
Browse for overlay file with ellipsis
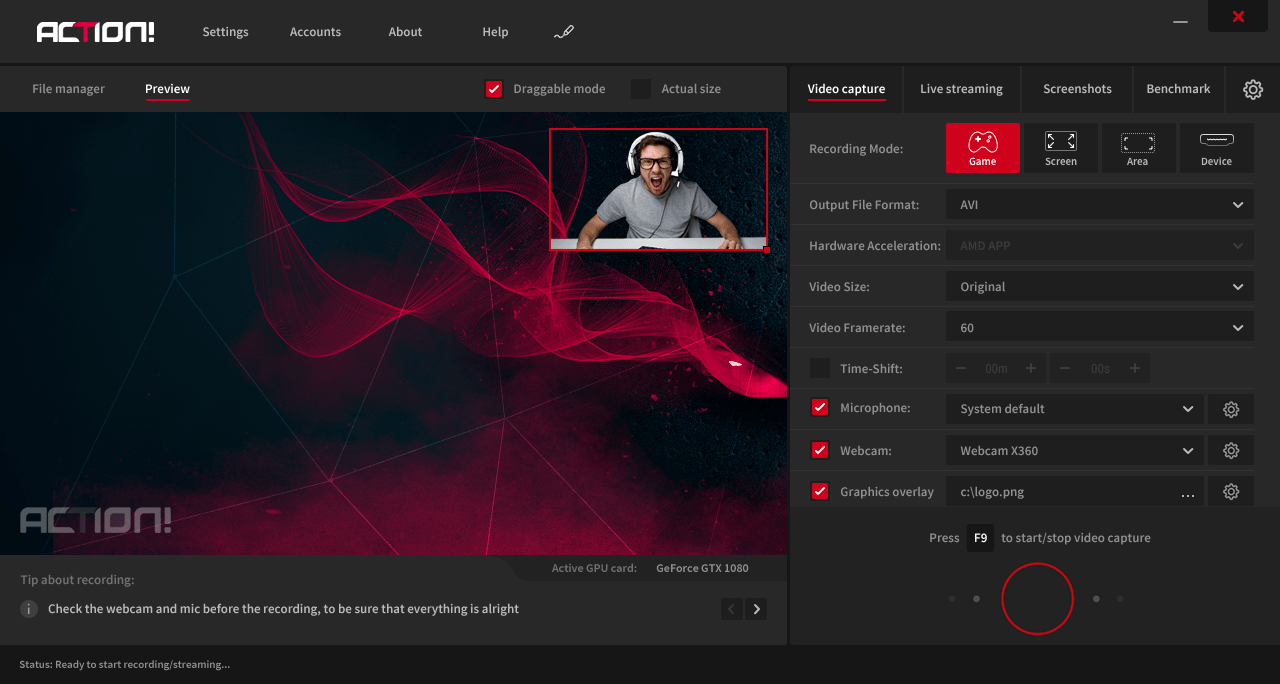[1187, 493]
